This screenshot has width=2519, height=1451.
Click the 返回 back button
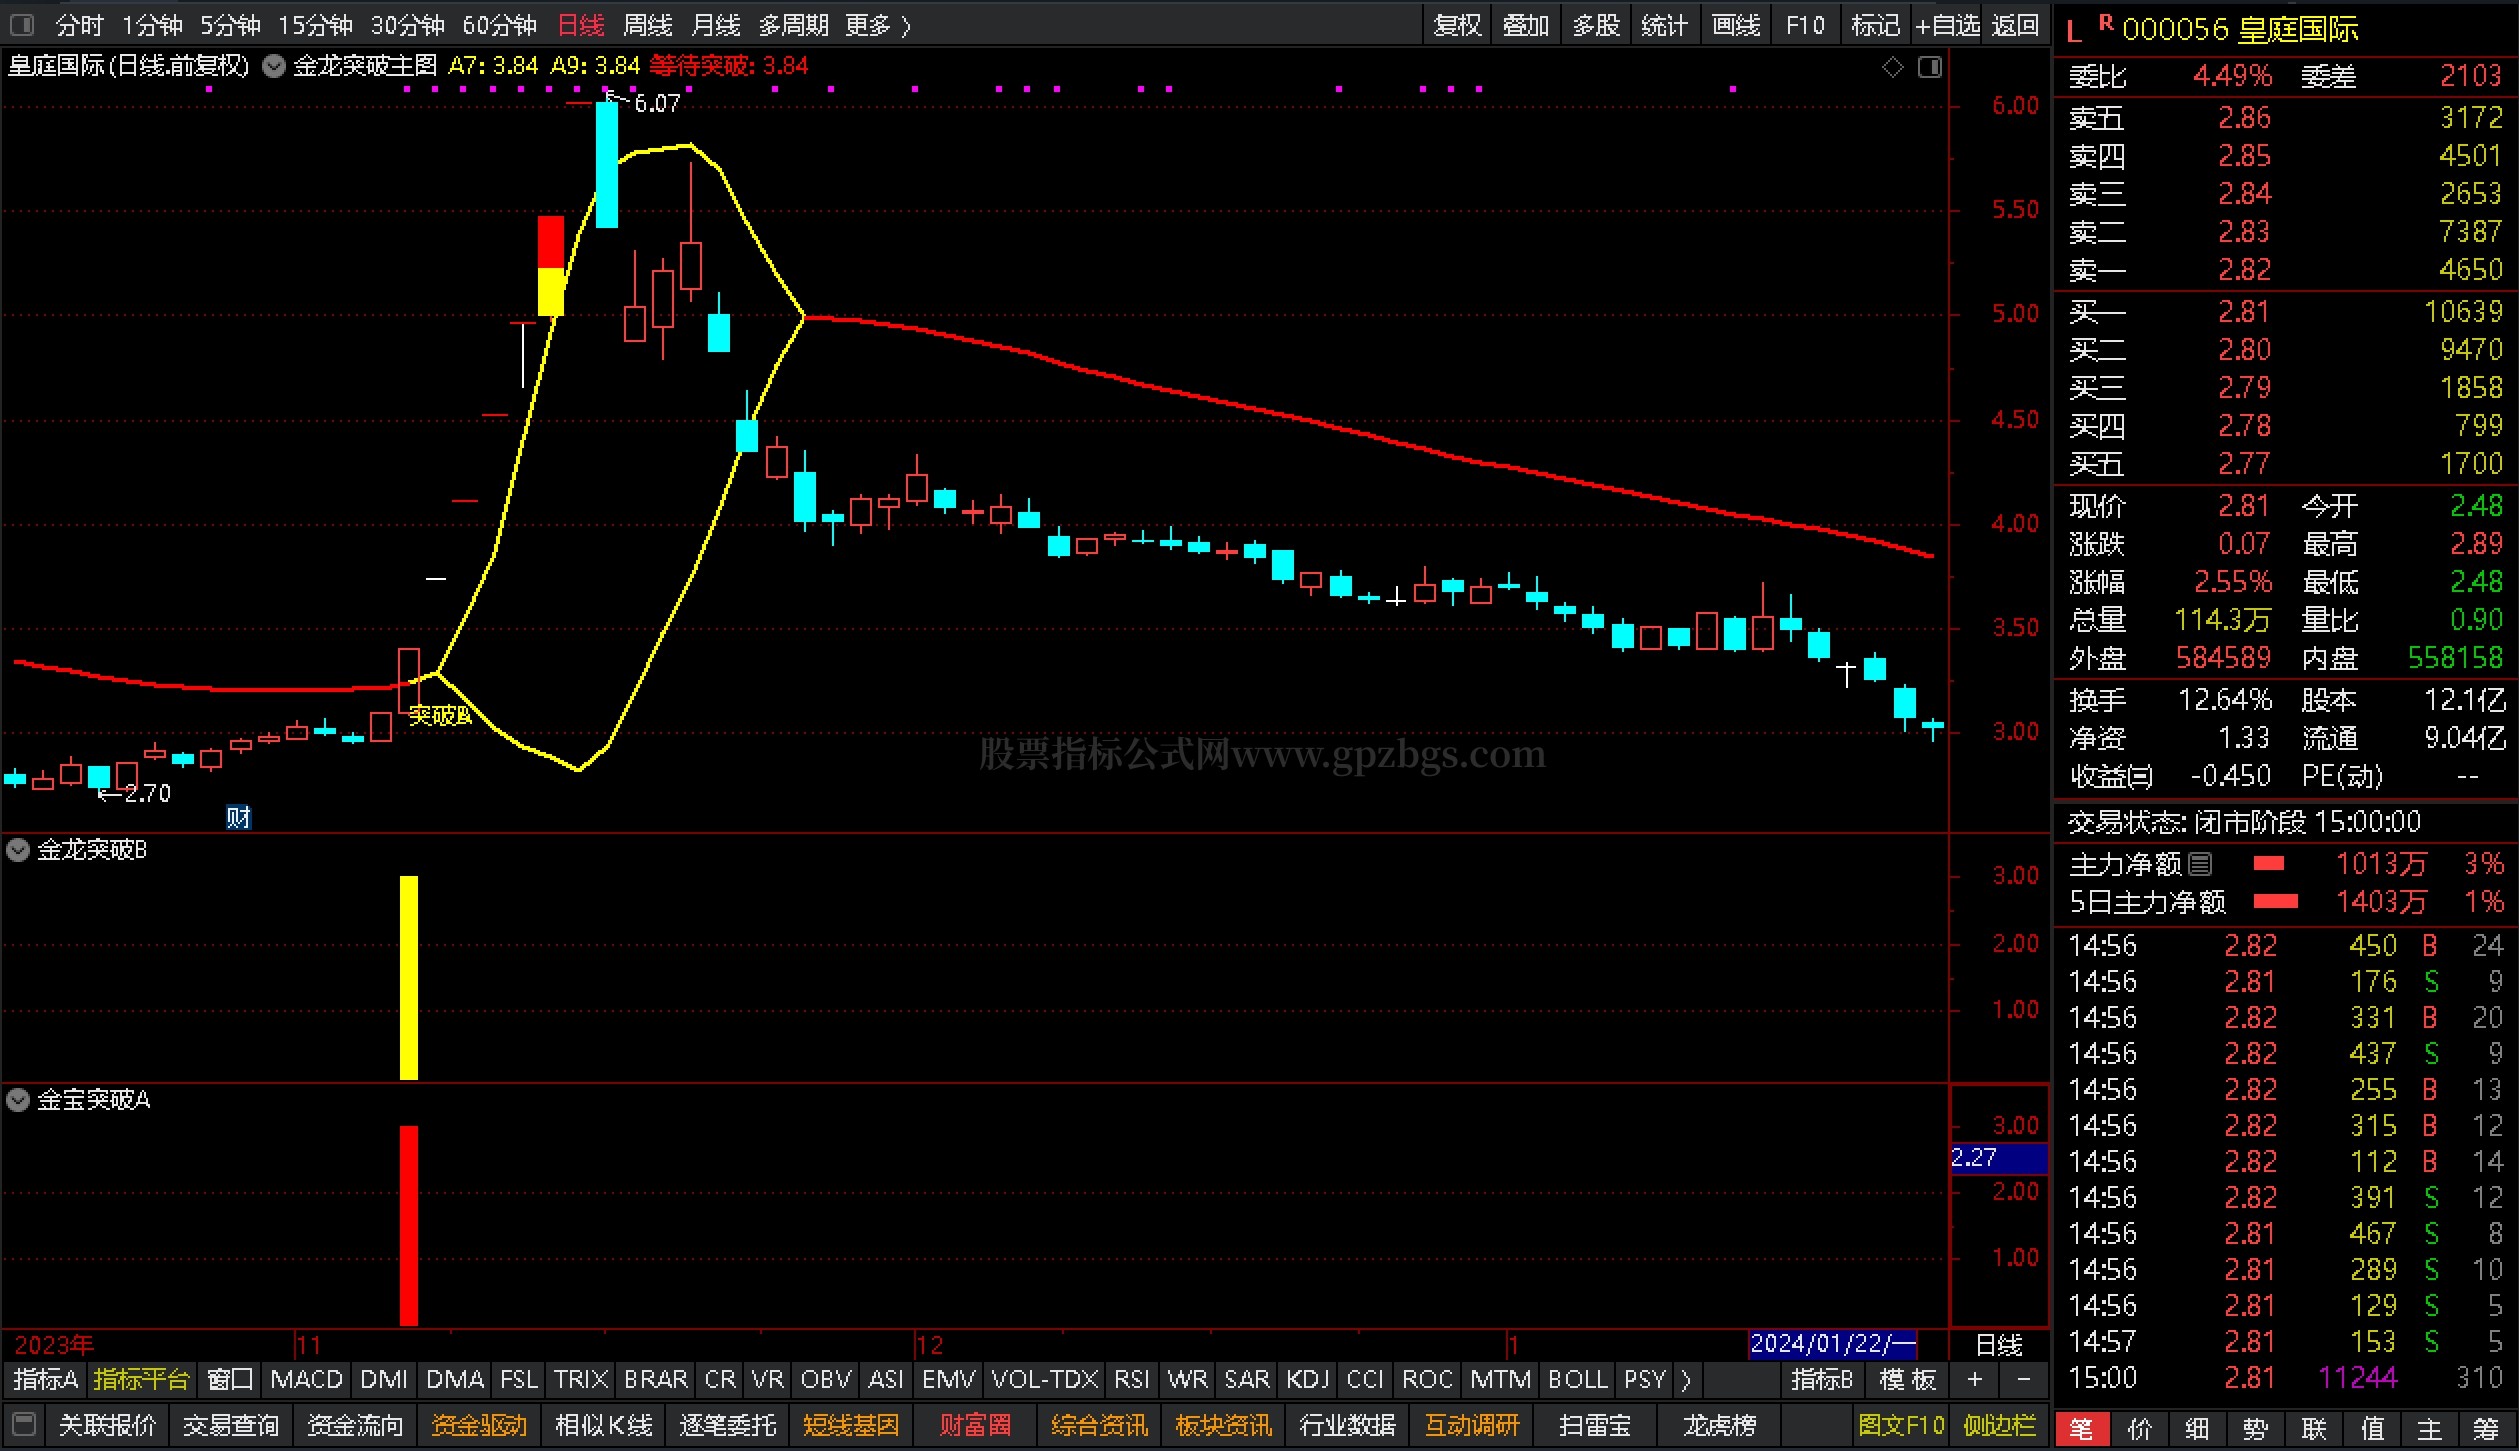coord(2015,25)
